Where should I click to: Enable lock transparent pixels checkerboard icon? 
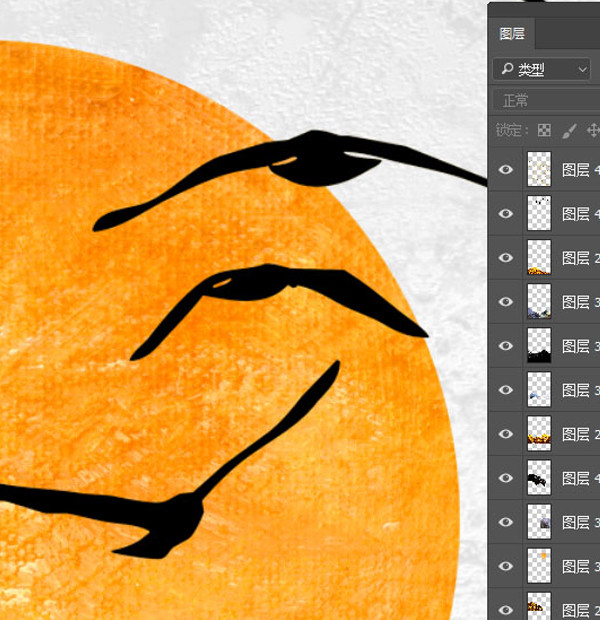544,130
